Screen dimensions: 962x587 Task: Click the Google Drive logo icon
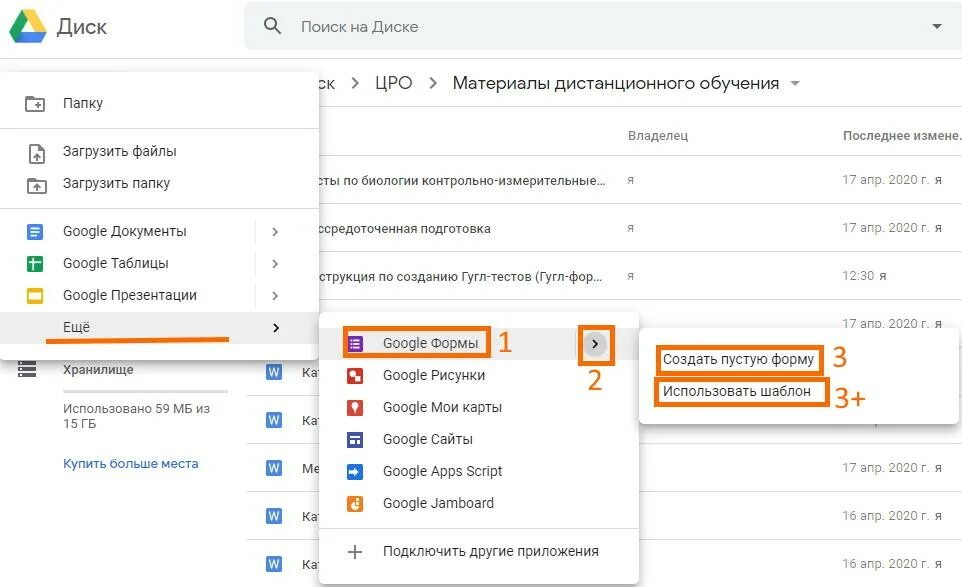click(x=28, y=26)
